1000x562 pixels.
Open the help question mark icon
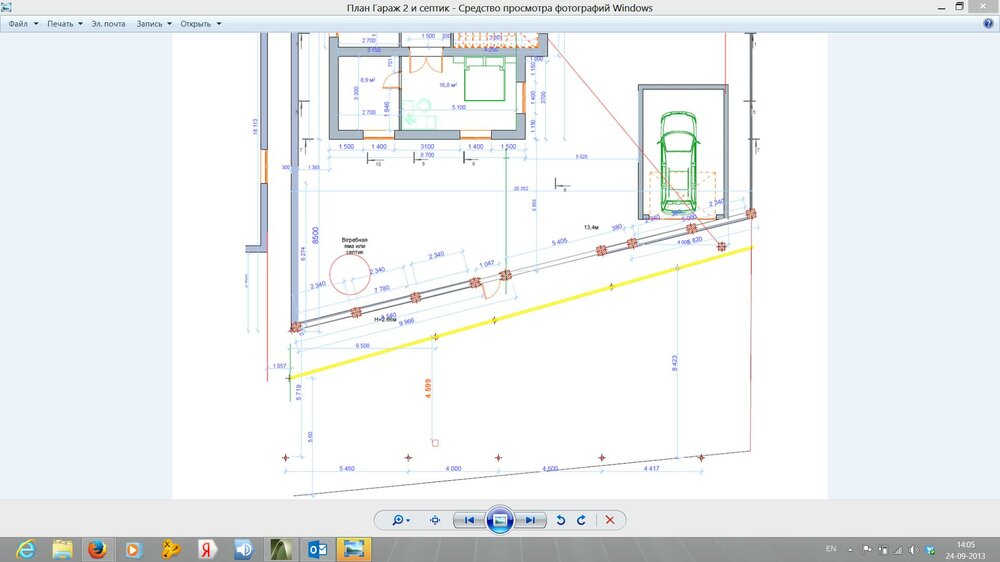pyautogui.click(x=988, y=24)
